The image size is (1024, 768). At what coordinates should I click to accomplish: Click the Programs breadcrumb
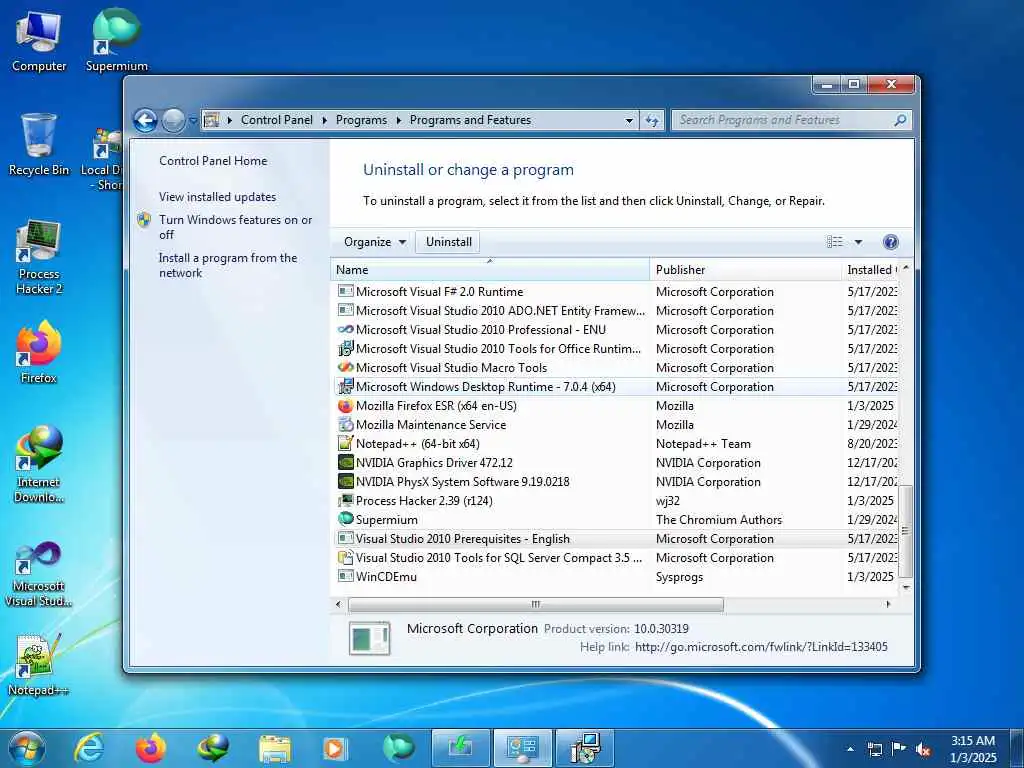361,120
